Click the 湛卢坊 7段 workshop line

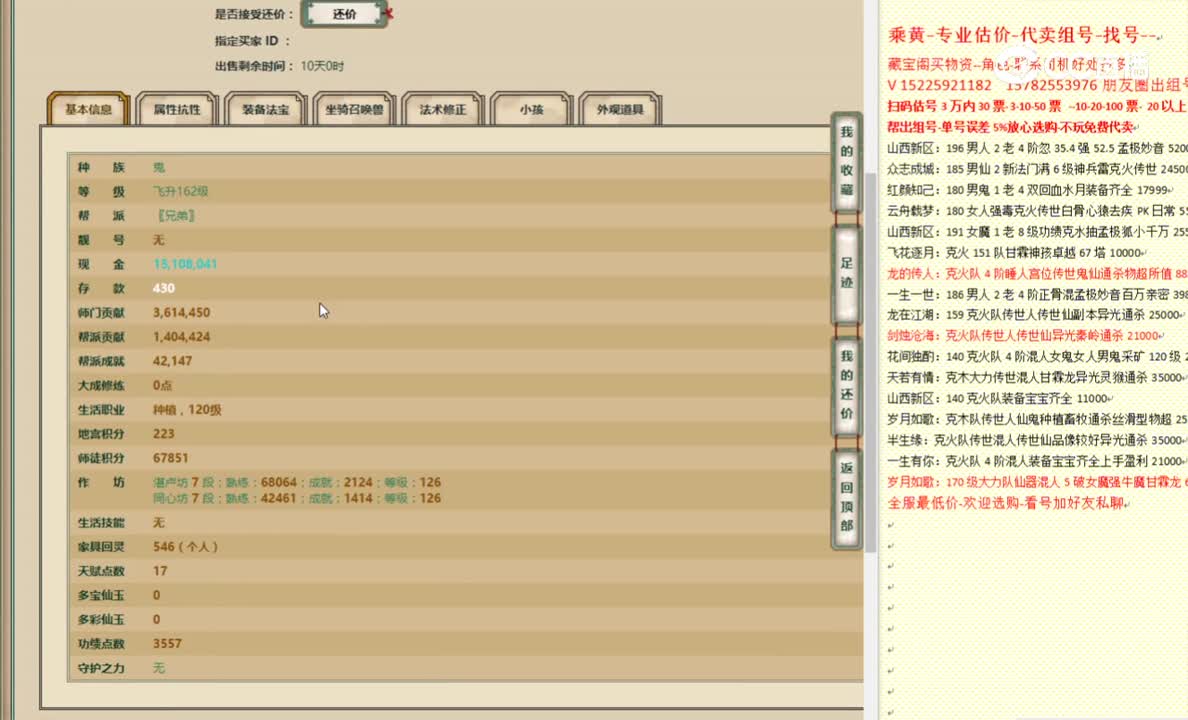[x=297, y=482]
